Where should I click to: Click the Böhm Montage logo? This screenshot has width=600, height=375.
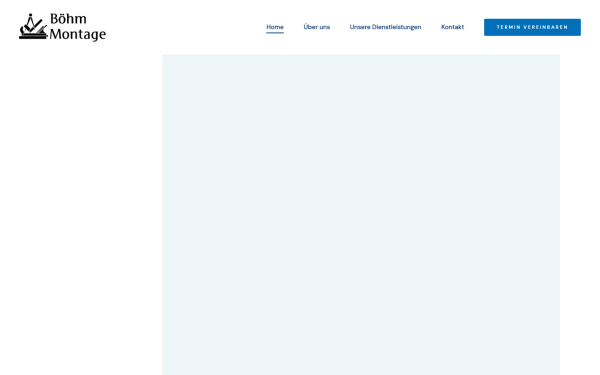click(62, 27)
